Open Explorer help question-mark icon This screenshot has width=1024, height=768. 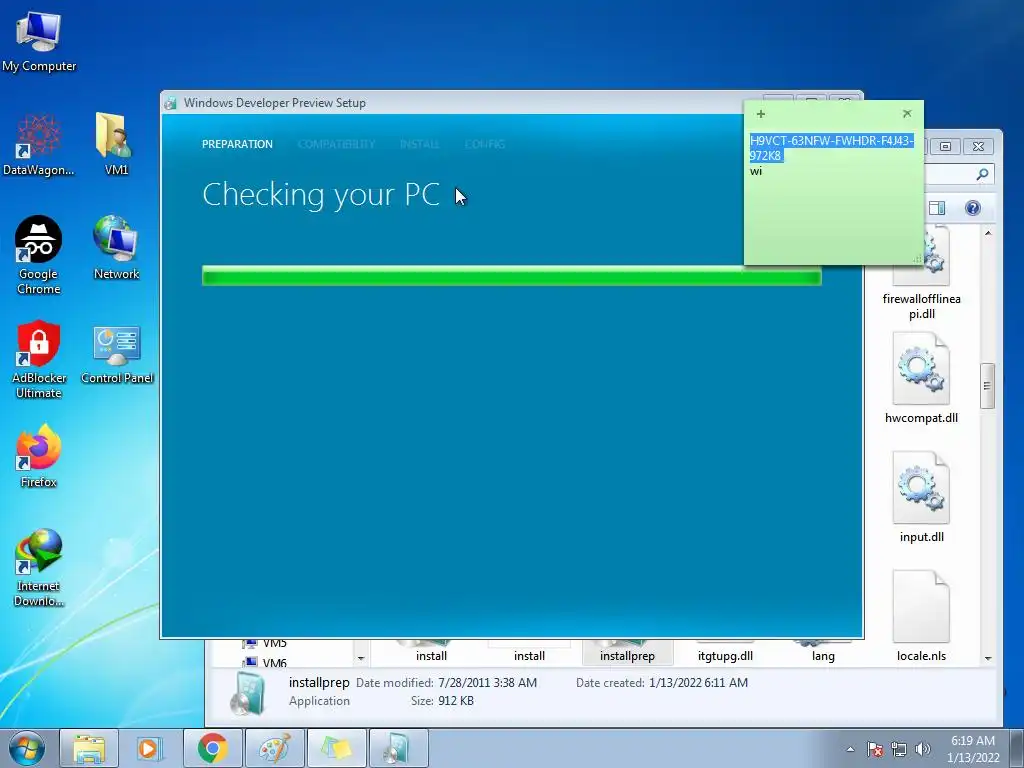[972, 208]
